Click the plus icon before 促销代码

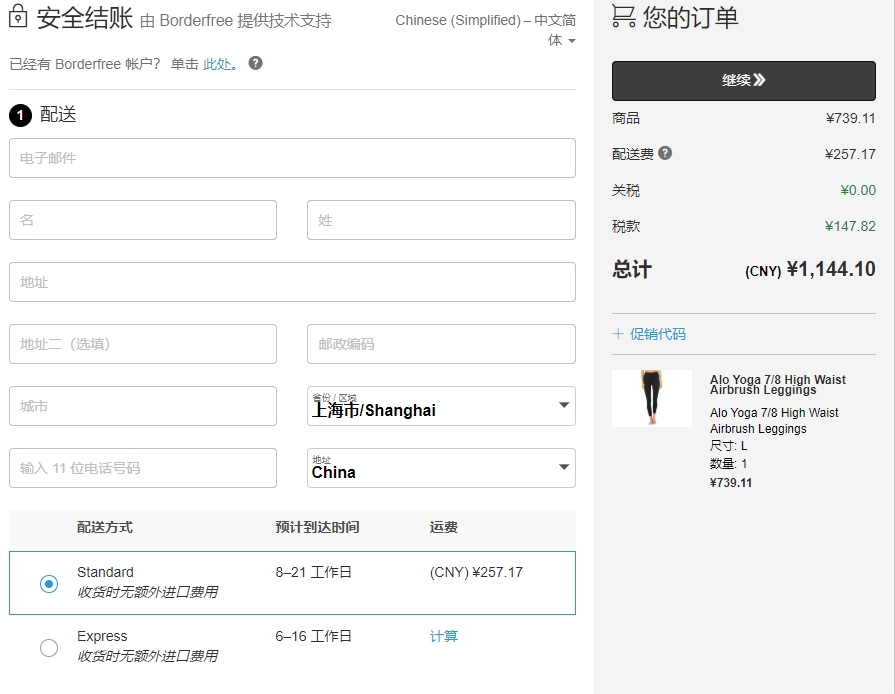click(x=618, y=334)
